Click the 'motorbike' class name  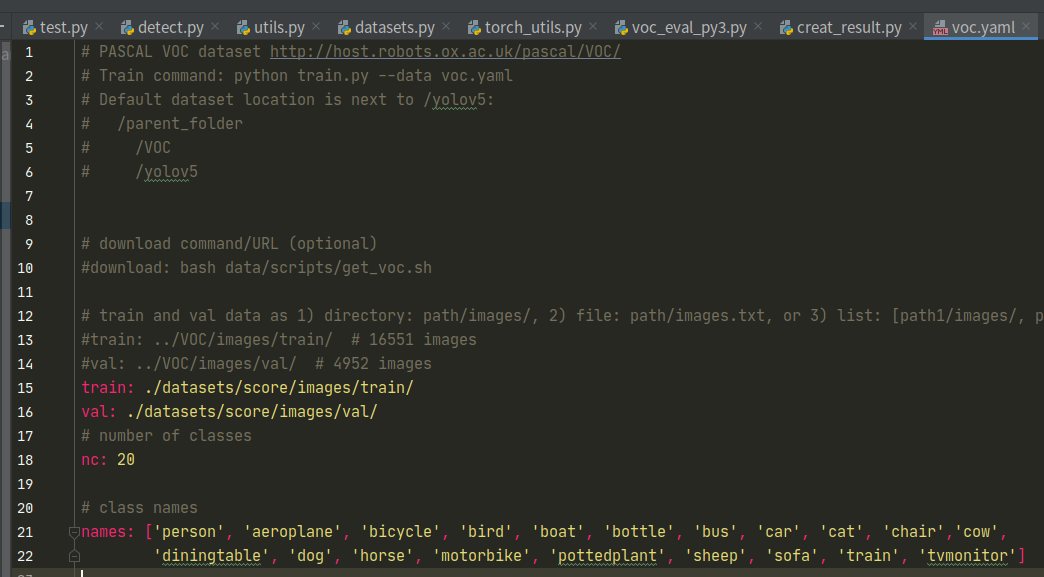pyautogui.click(x=481, y=555)
